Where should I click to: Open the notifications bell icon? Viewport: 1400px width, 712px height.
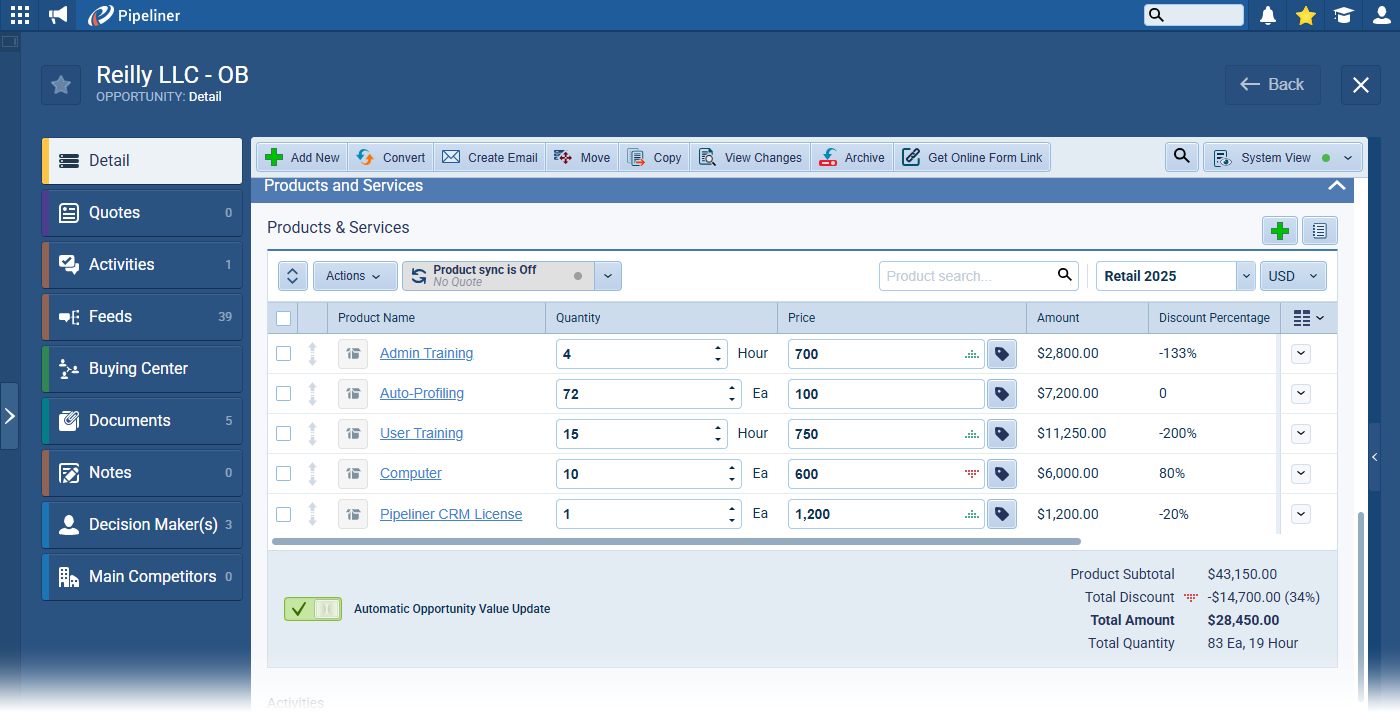pos(1268,15)
